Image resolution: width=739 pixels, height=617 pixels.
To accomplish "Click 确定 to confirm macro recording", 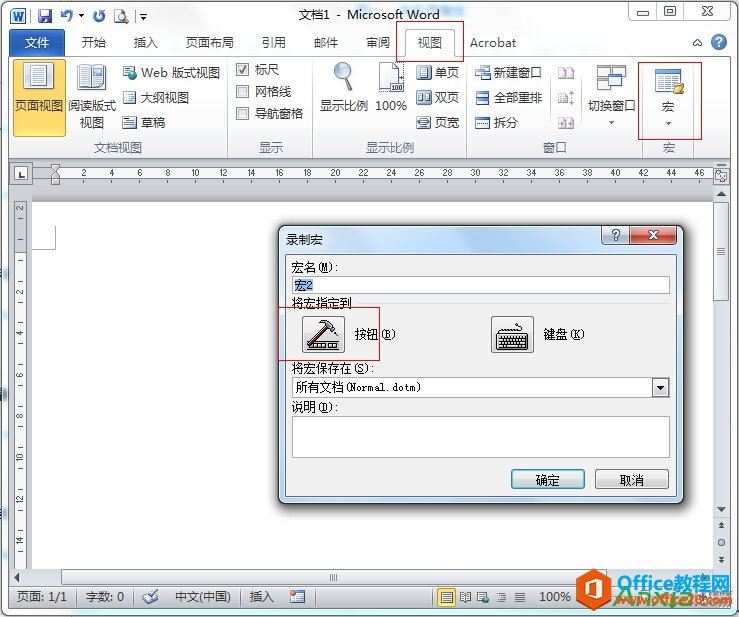I will tap(548, 480).
